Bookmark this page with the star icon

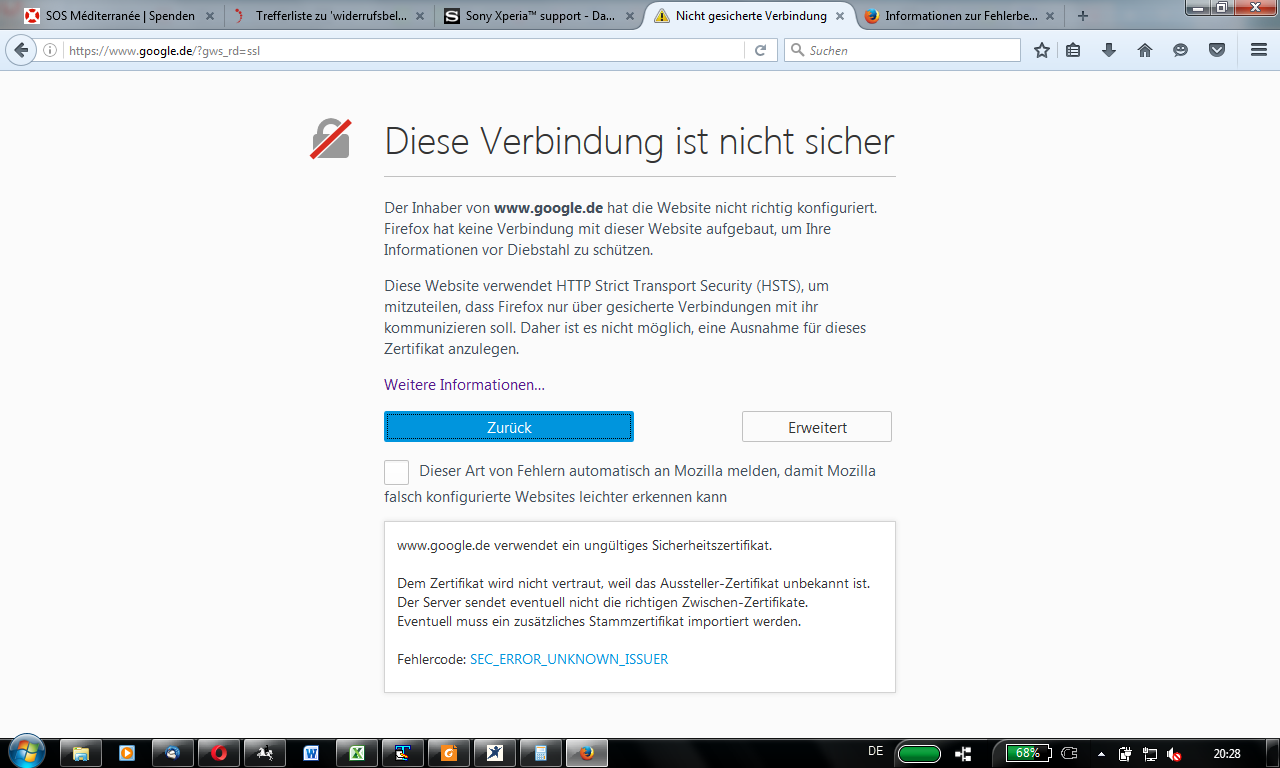[1042, 50]
